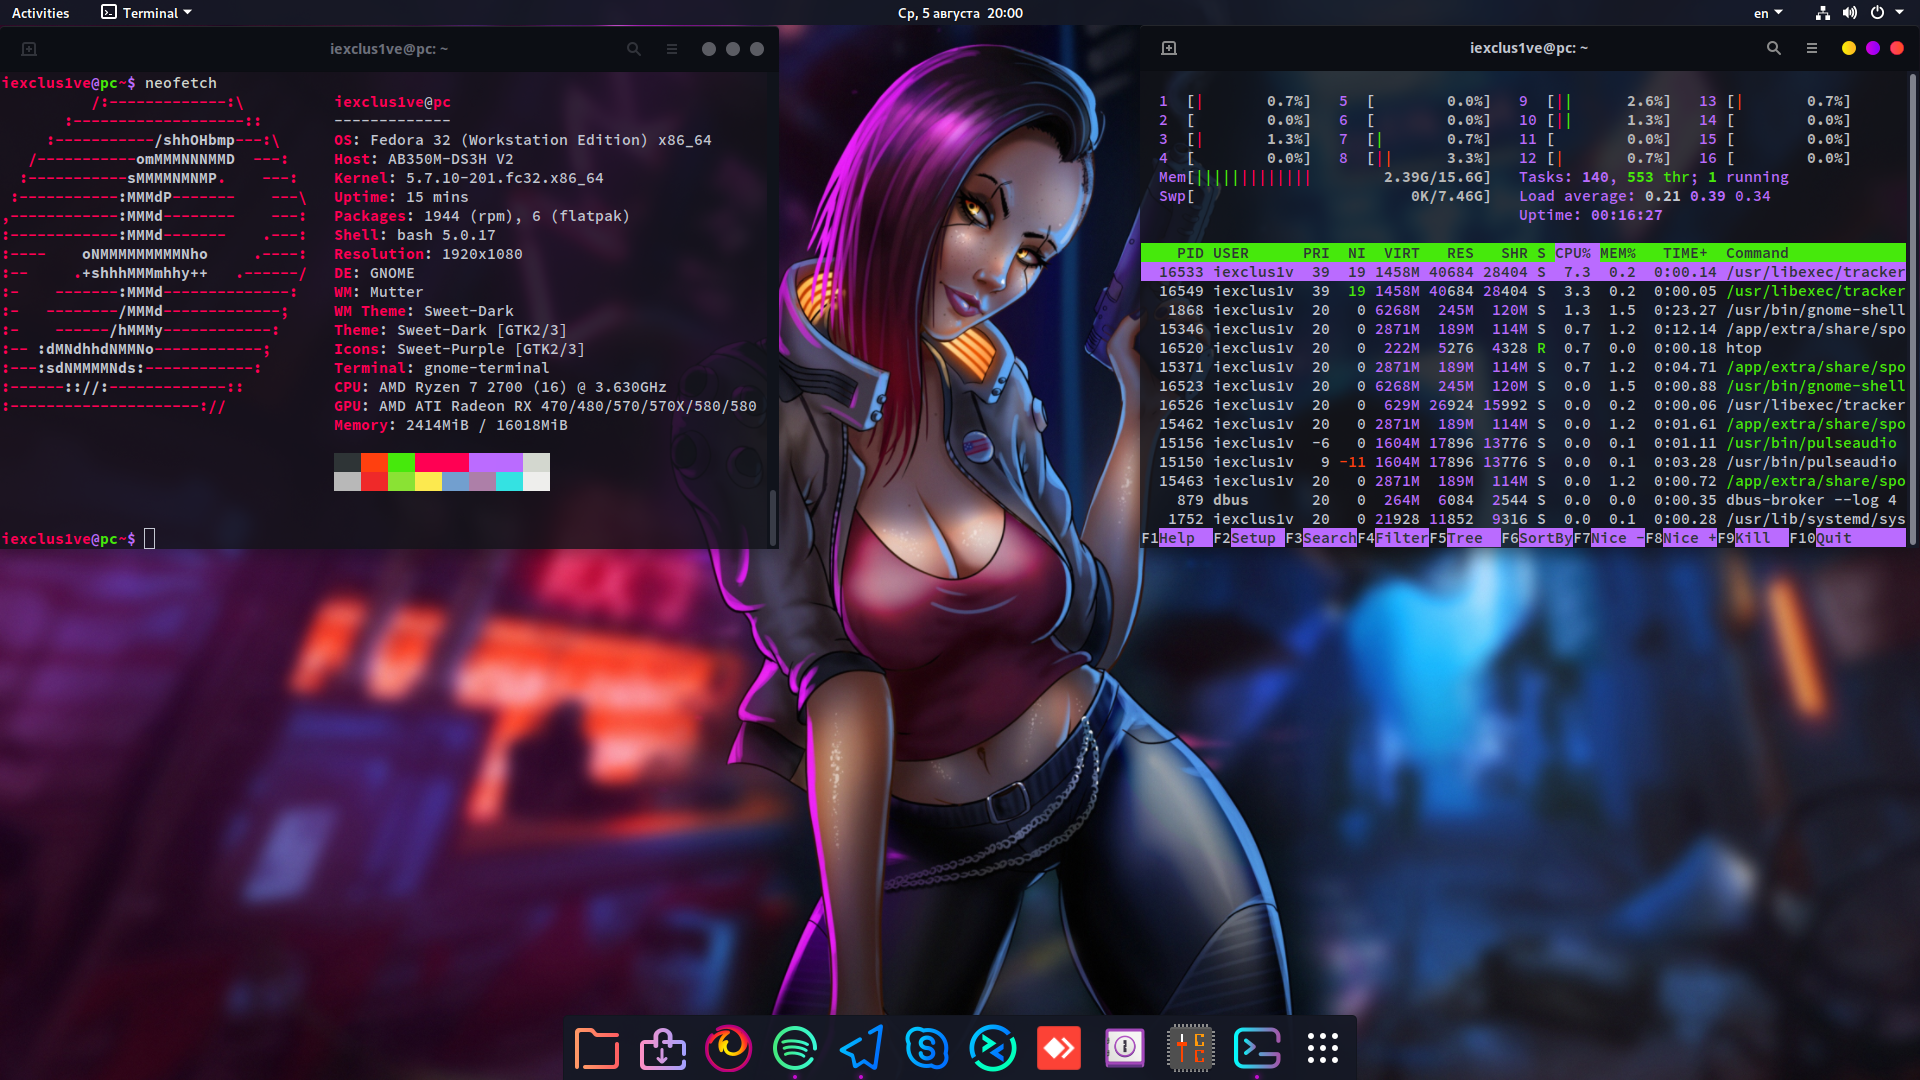This screenshot has height=1080, width=1920.
Task: Select gnome-shell process row PID 1868
Action: click(1523, 310)
